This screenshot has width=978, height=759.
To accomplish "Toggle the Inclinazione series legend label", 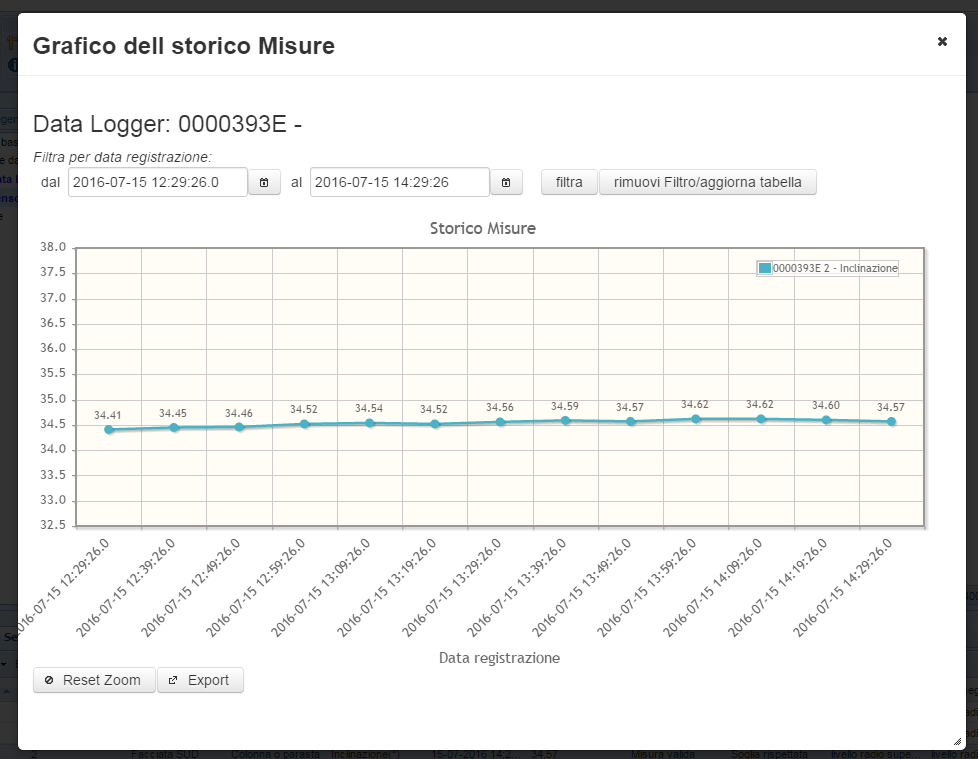I will coord(835,268).
